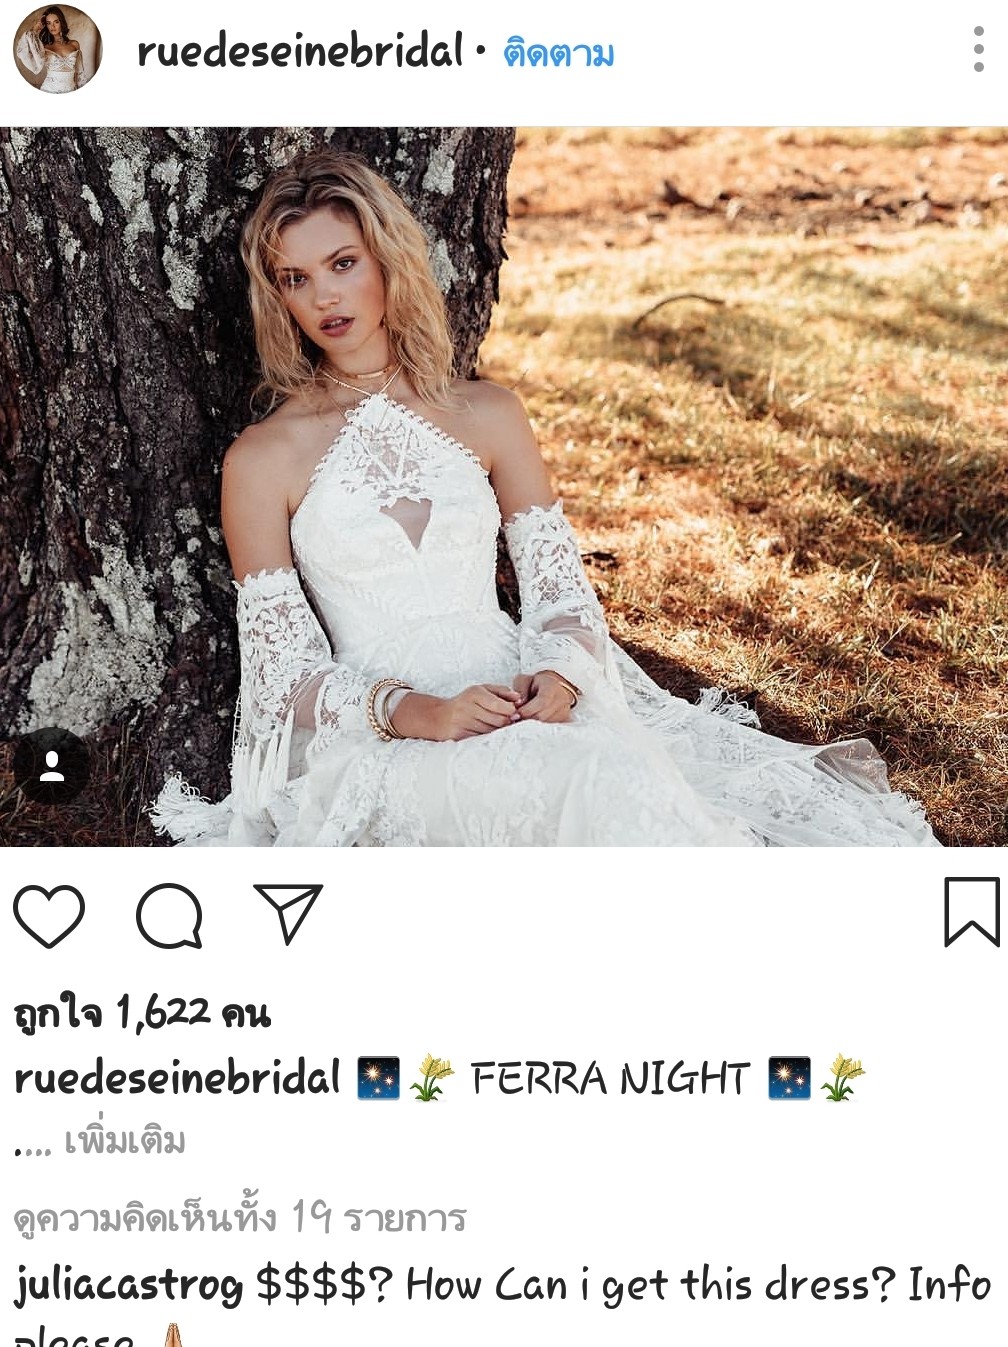View the 1,622 likes list
1008x1347 pixels.
click(142, 1013)
